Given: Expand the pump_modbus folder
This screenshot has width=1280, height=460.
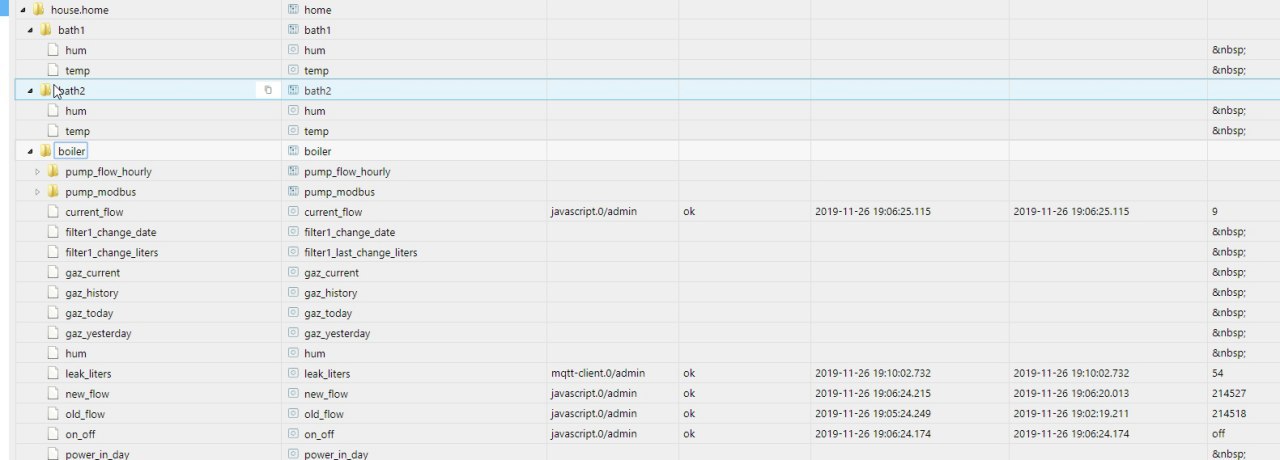Looking at the screenshot, I should click(x=38, y=191).
